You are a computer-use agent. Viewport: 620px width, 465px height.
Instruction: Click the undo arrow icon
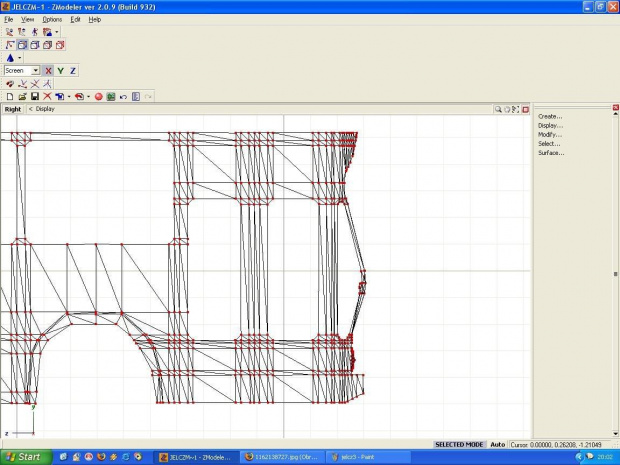point(123,96)
